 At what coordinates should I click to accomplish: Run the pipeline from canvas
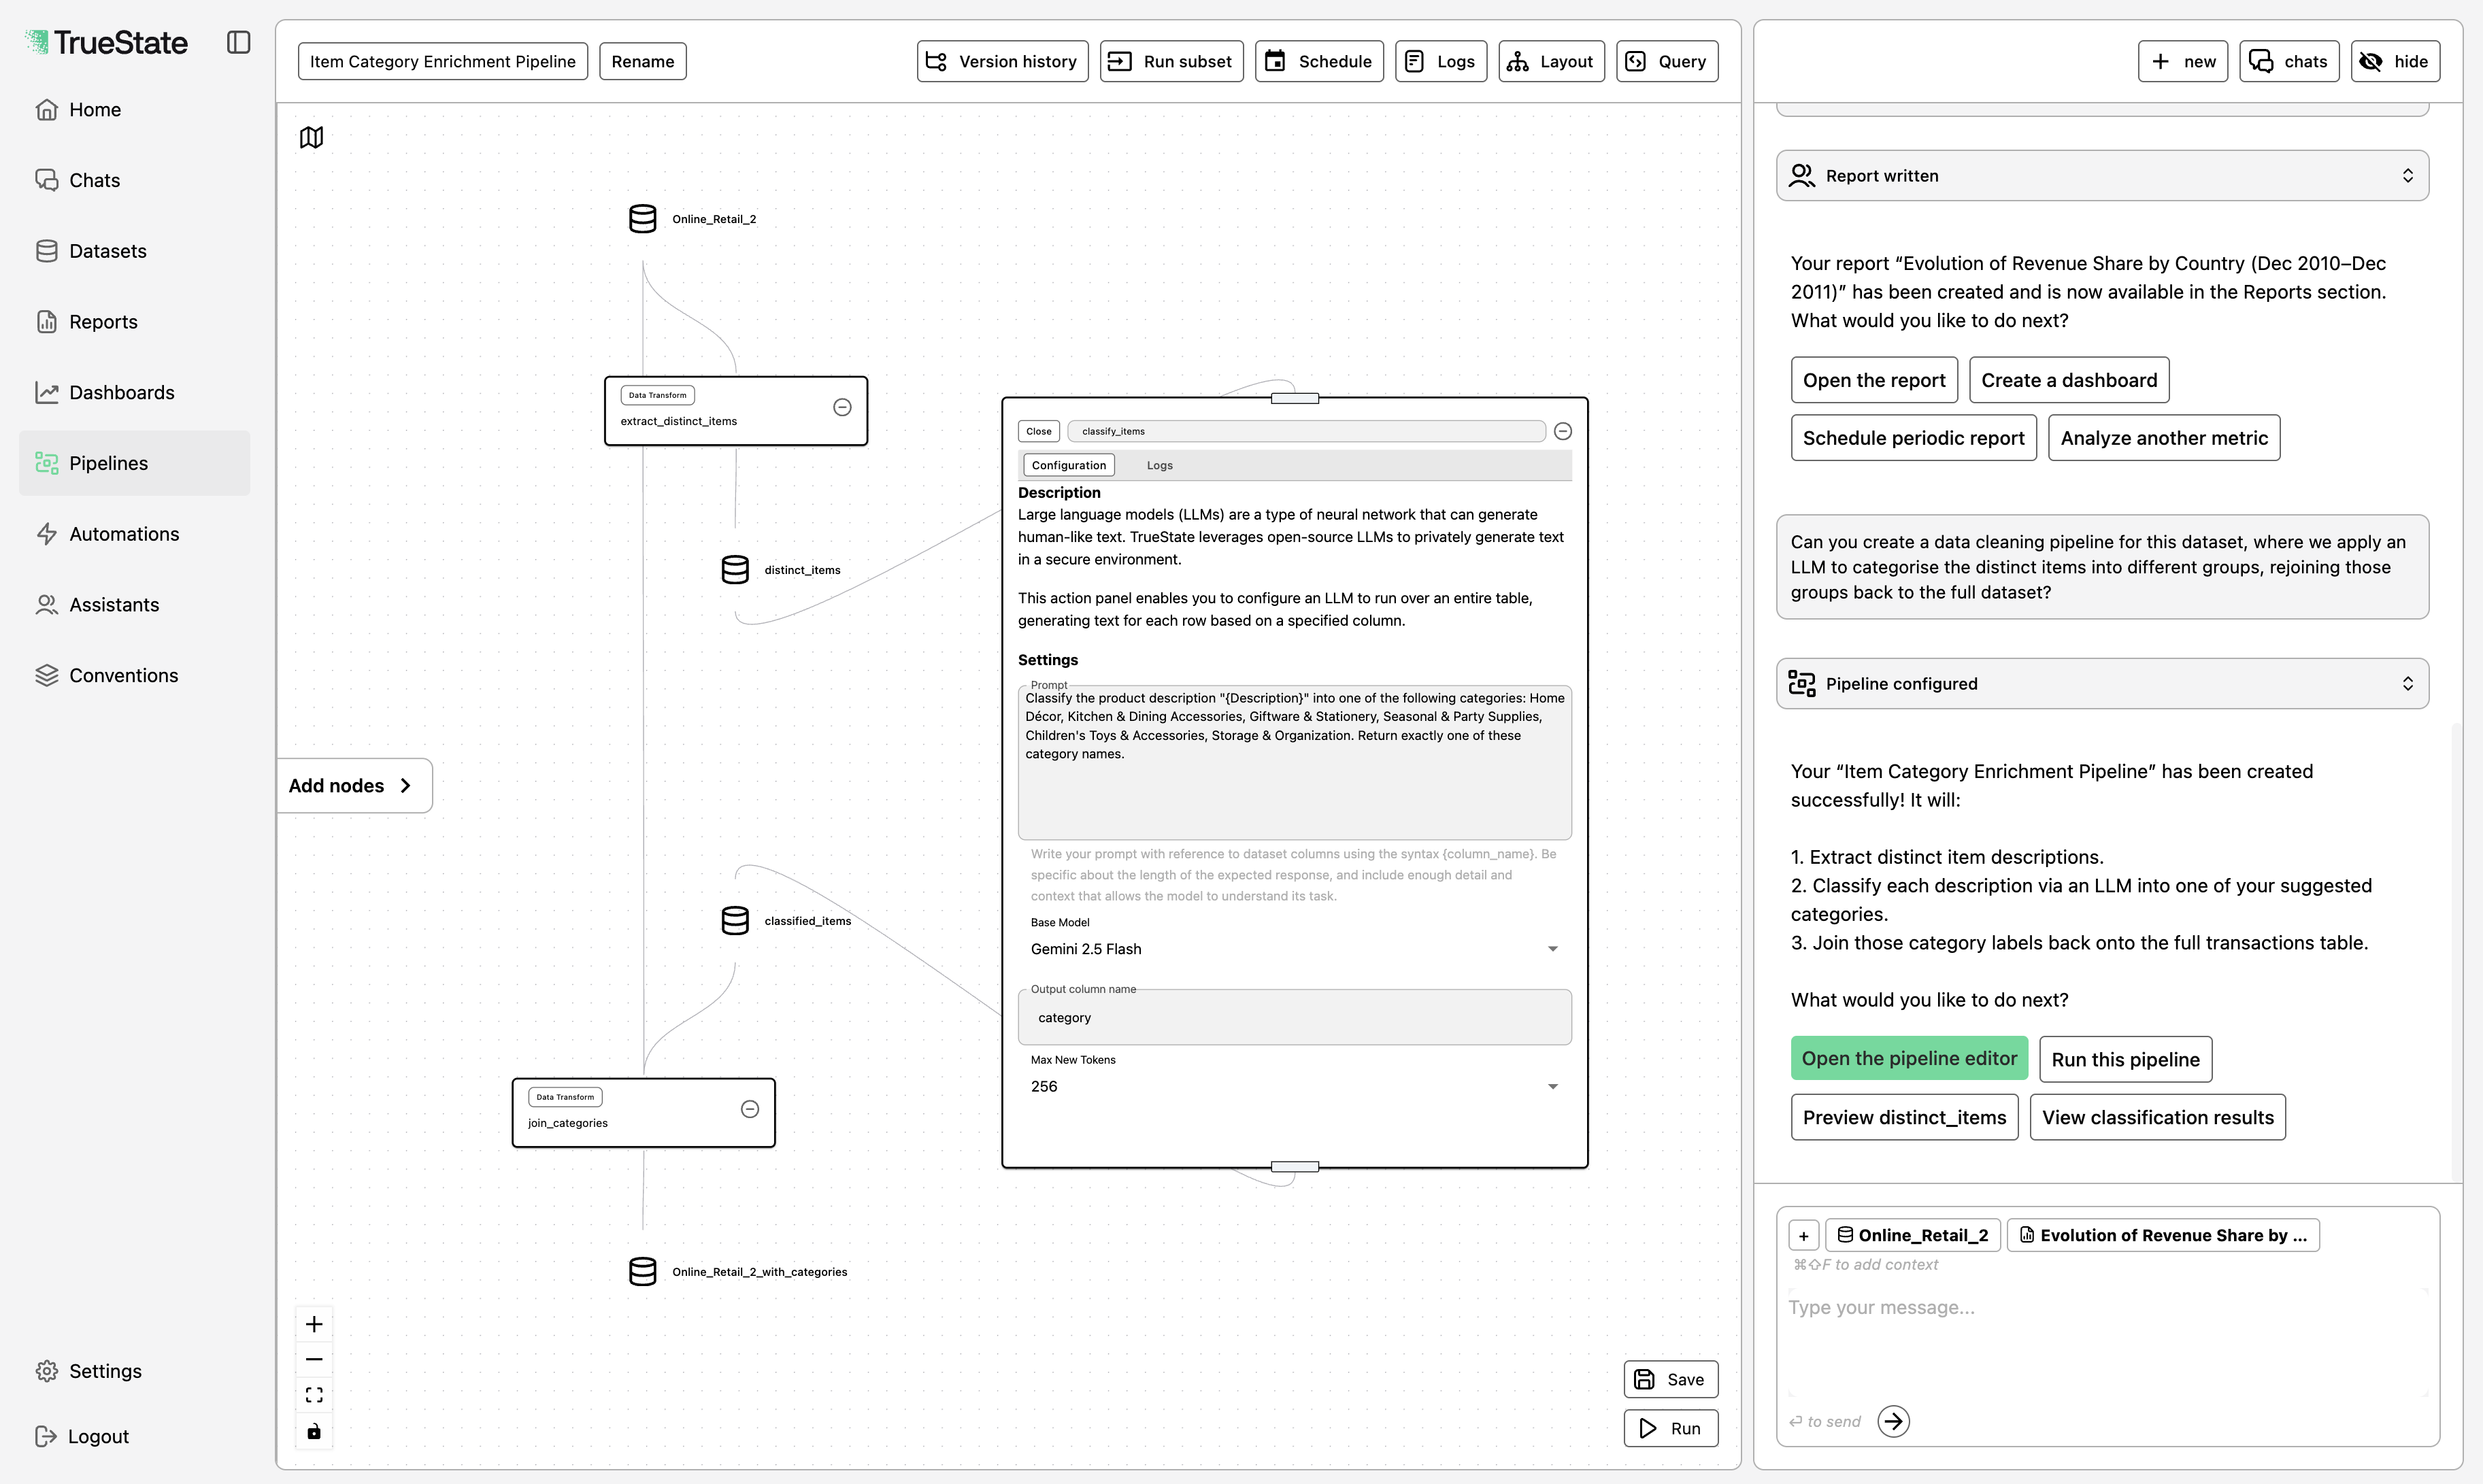[x=1670, y=1428]
